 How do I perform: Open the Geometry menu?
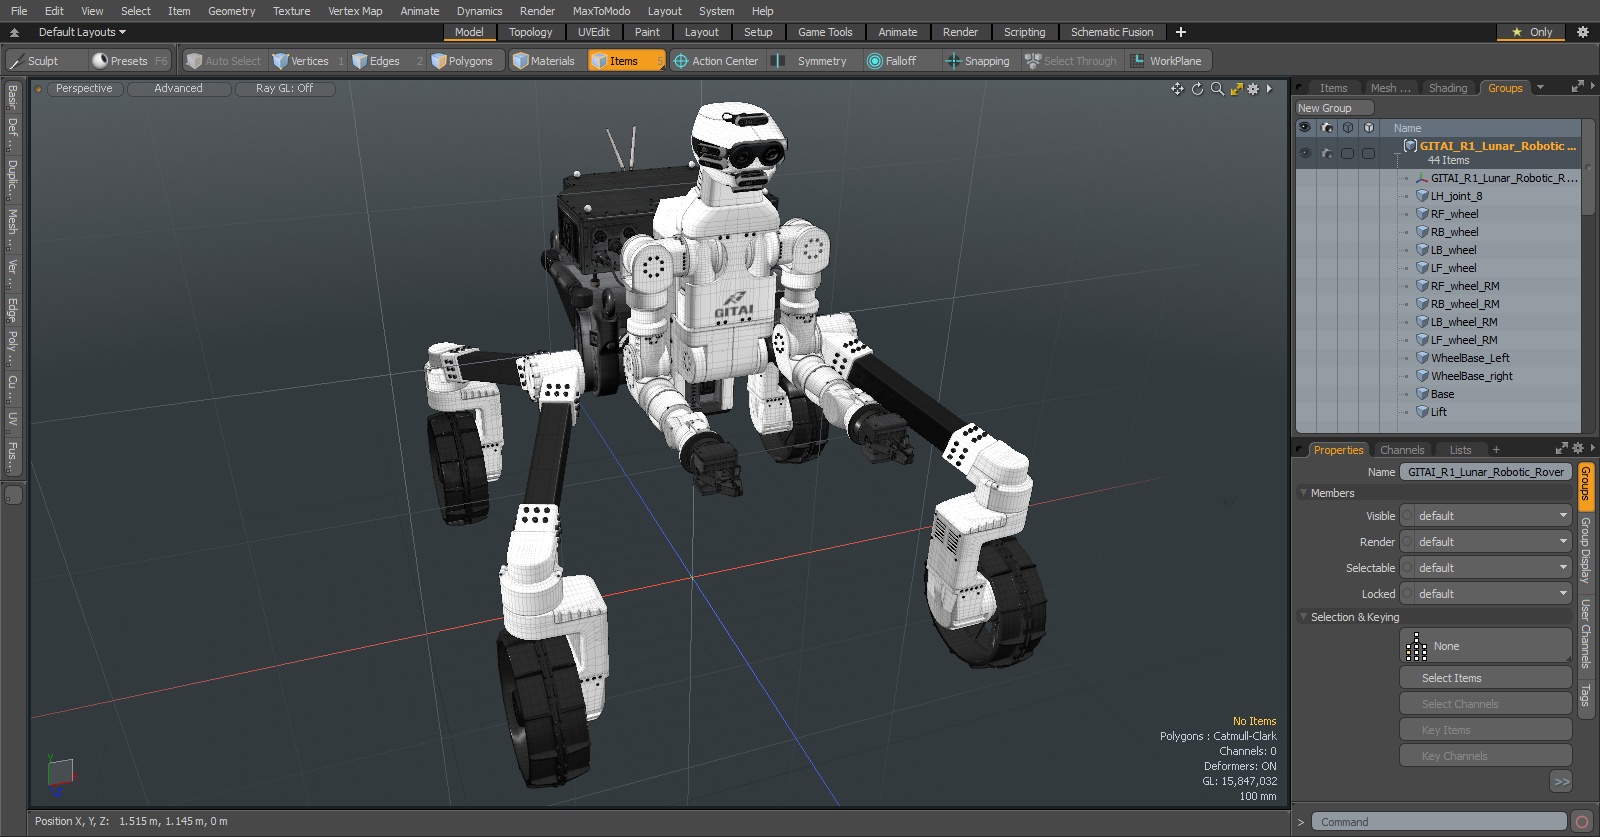tap(231, 11)
